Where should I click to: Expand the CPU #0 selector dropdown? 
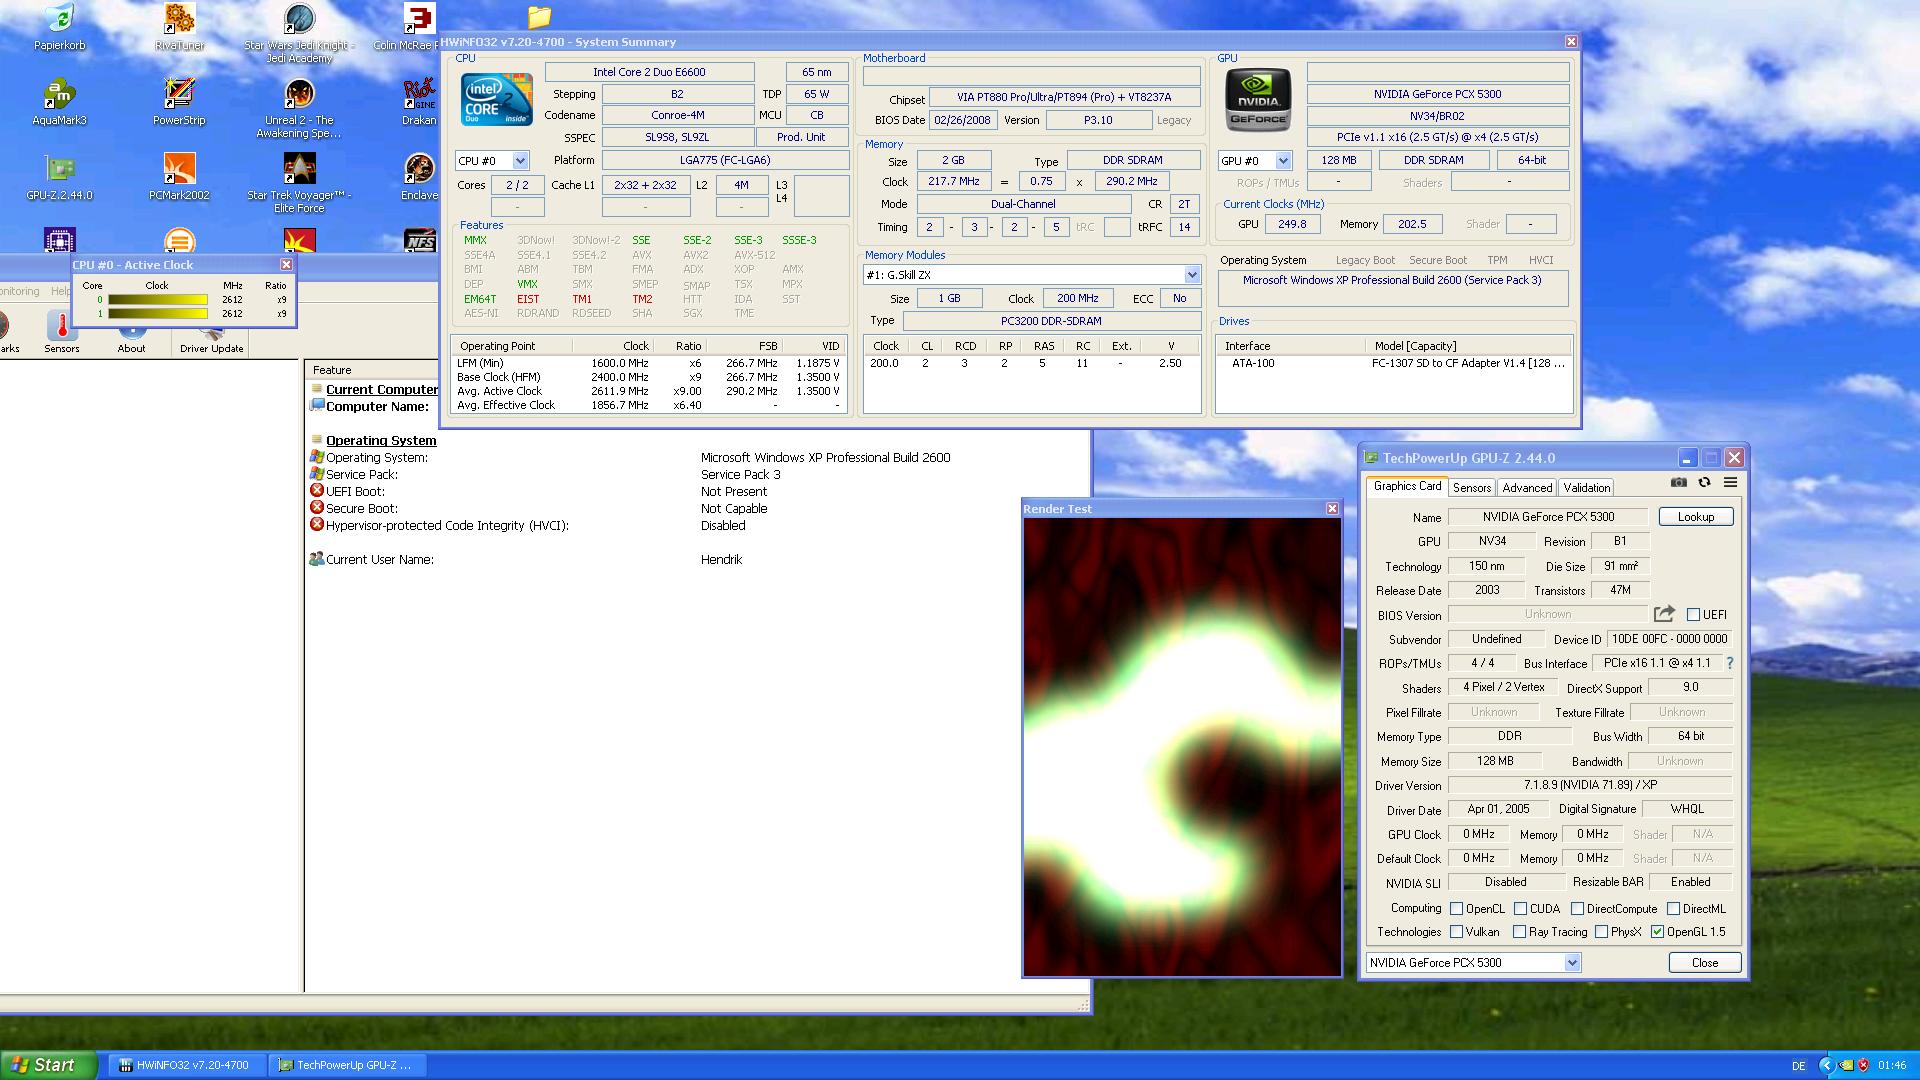[520, 161]
